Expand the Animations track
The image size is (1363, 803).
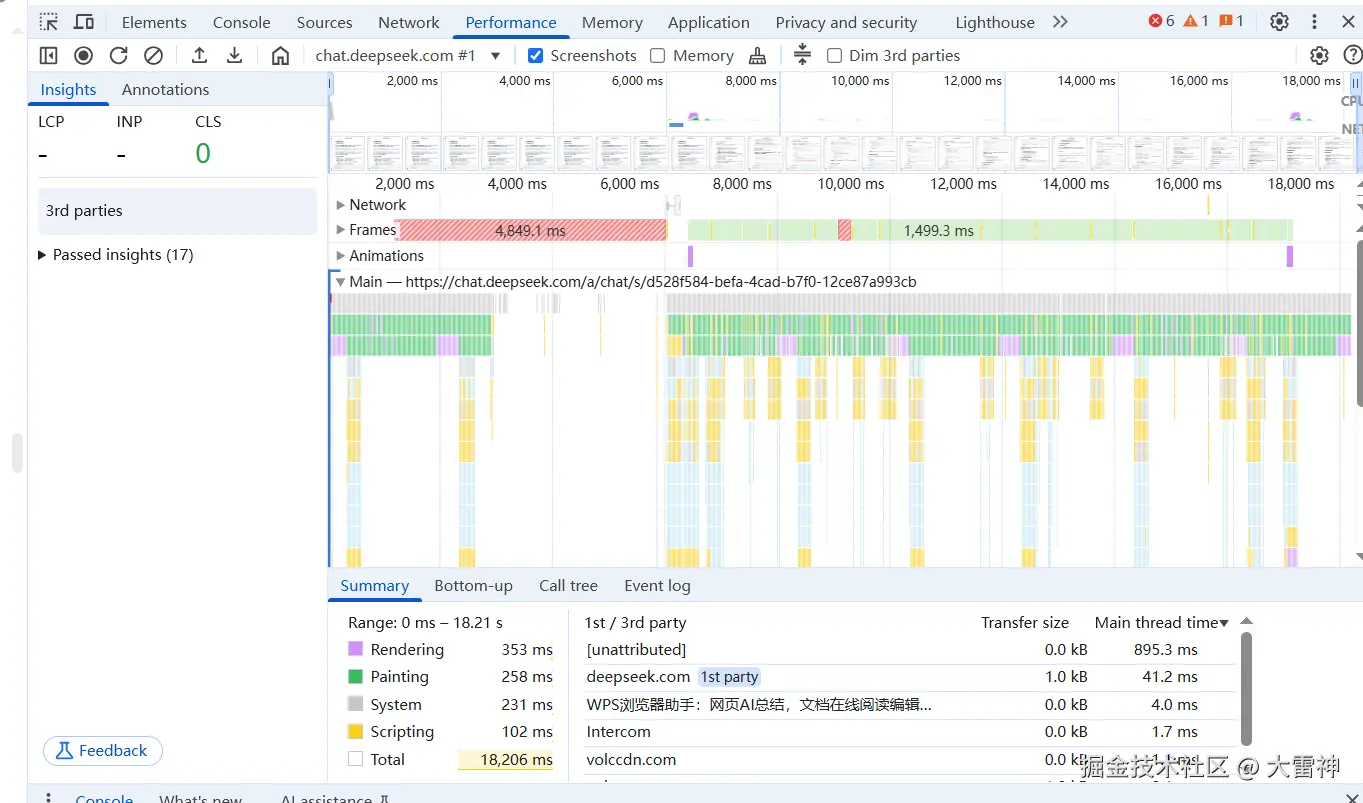pyautogui.click(x=341, y=256)
